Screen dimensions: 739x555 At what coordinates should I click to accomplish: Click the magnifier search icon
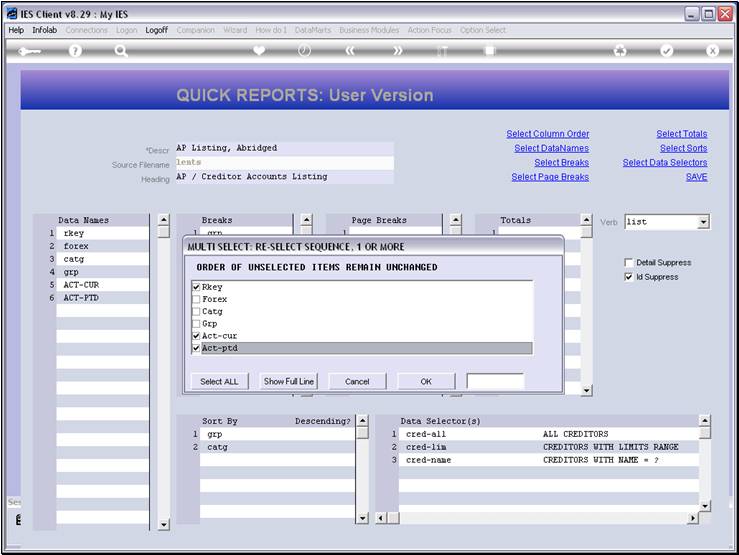[x=121, y=51]
